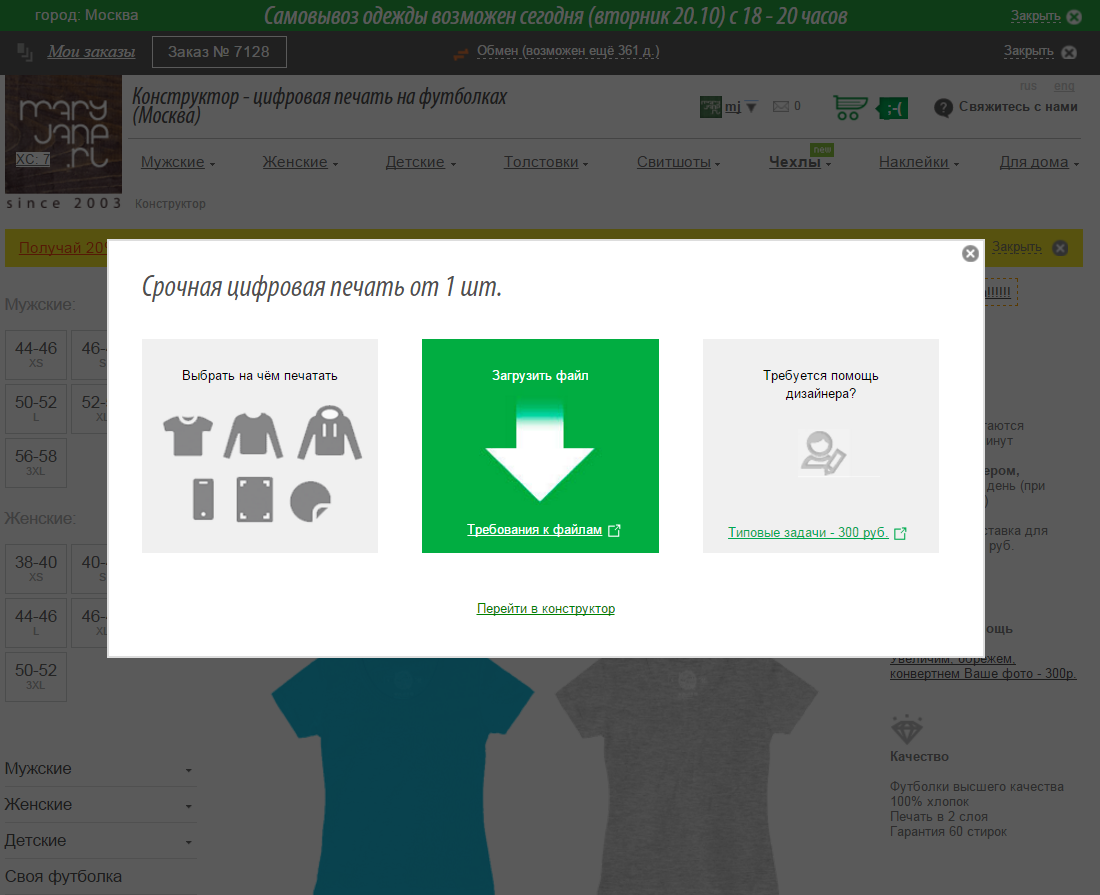Image resolution: width=1100 pixels, height=895 pixels.
Task: Click the exchange arrows icon
Action: [x=461, y=53]
